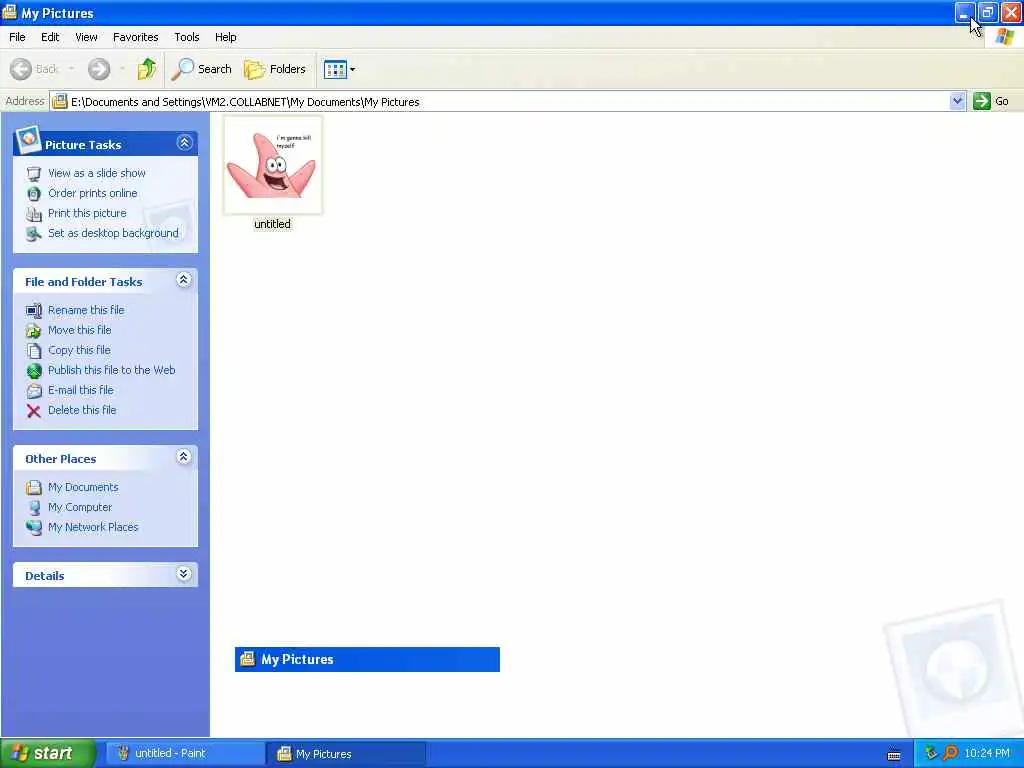Go up one folder level
Viewport: 1024px width, 768px height.
pyautogui.click(x=147, y=69)
